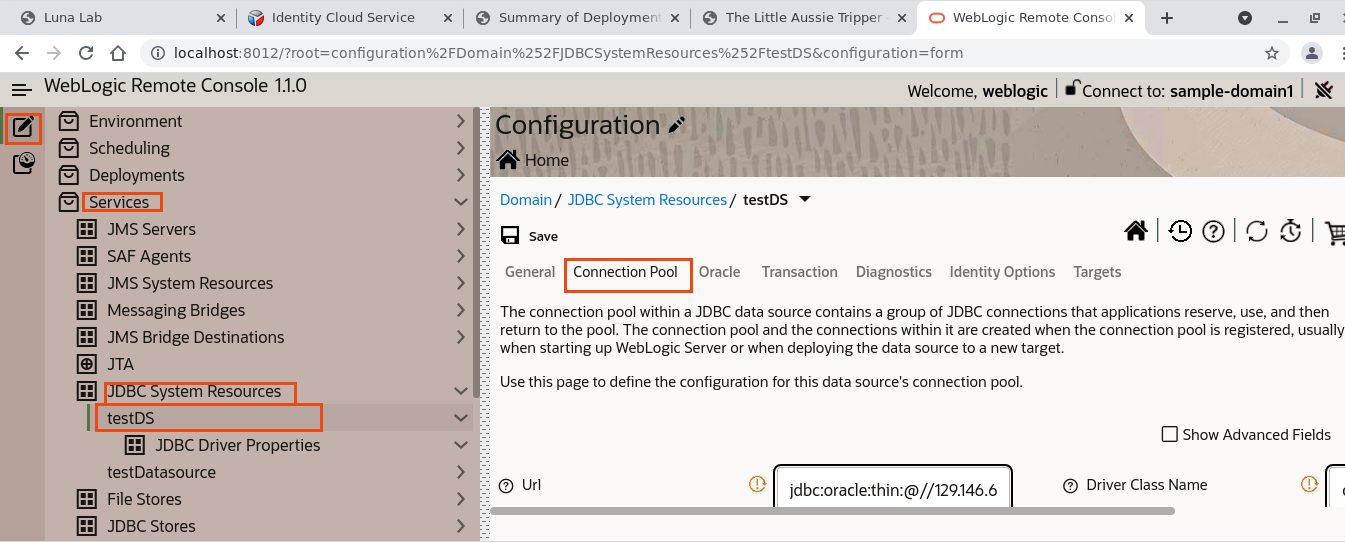
Task: Expand the JMS Servers chevron
Action: coord(461,229)
